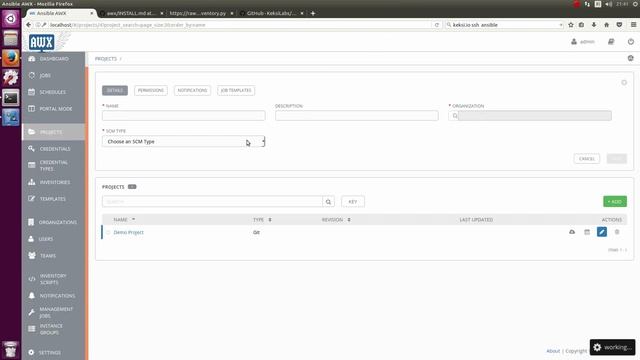Sort projects by Type column
This screenshot has height=360, width=640.
click(262, 220)
